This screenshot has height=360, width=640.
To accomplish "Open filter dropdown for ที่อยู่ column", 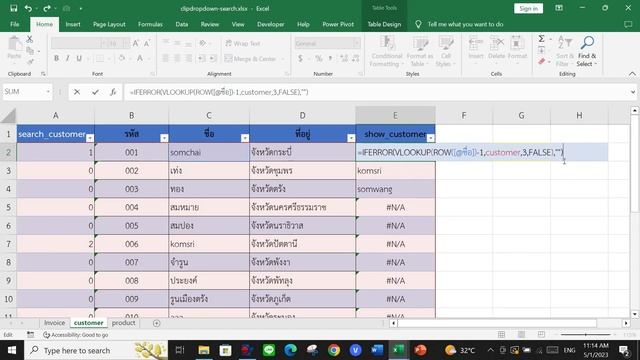I will (351, 138).
